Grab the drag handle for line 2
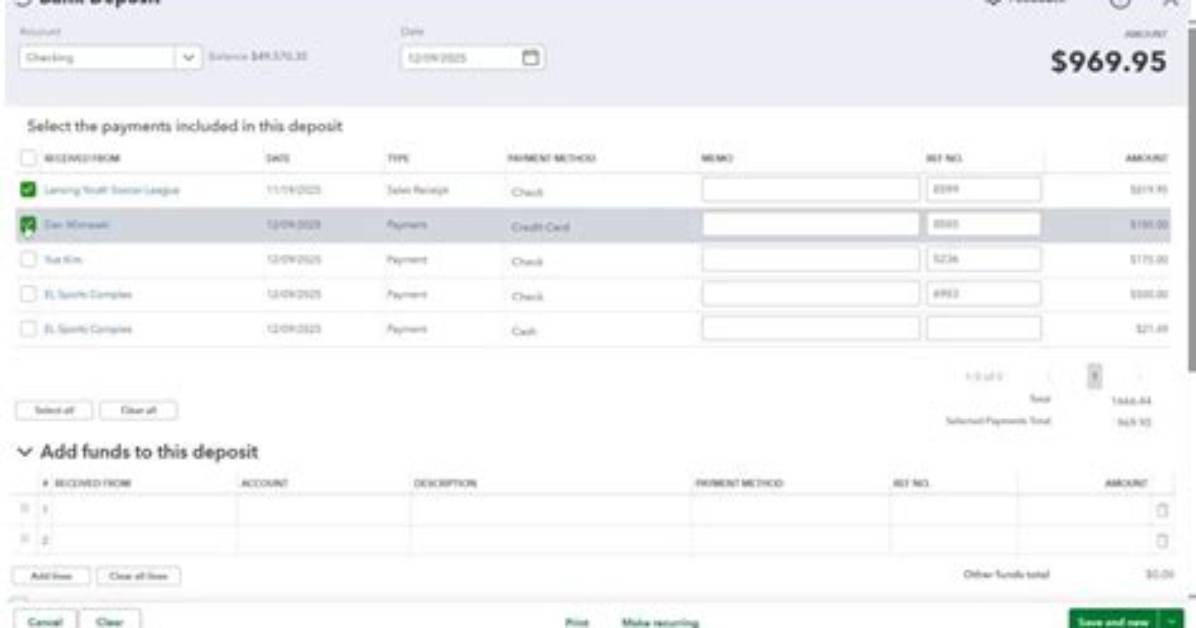Viewport: 1196px width, 628px height. (x=24, y=539)
